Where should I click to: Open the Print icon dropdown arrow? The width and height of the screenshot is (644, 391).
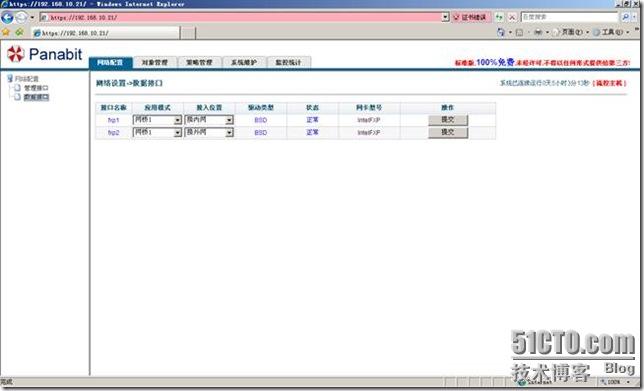point(547,32)
